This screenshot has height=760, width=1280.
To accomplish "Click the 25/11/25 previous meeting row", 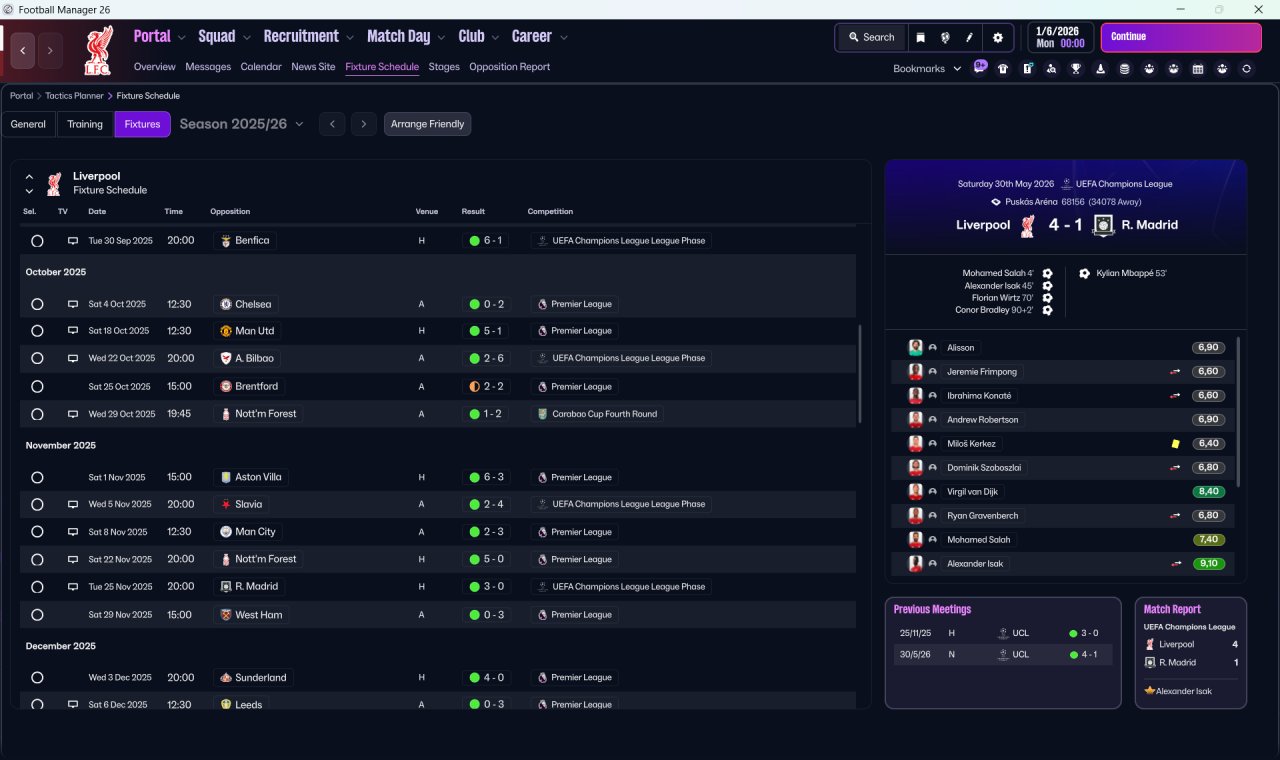I will [x=1002, y=633].
